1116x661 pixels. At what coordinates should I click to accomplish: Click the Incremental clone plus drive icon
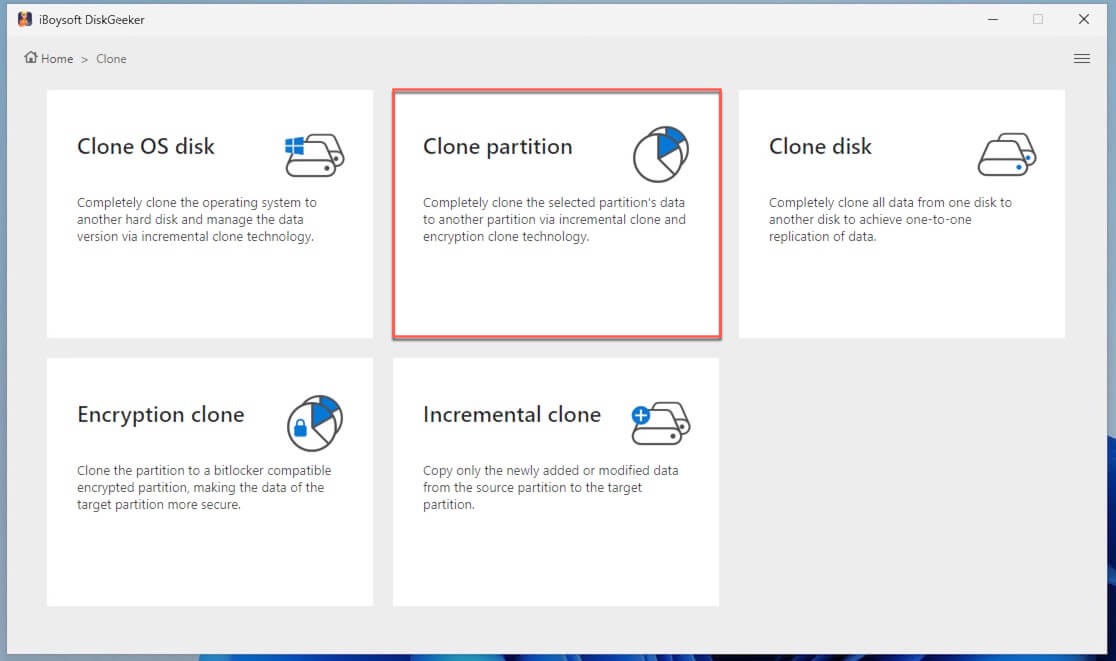pos(660,423)
